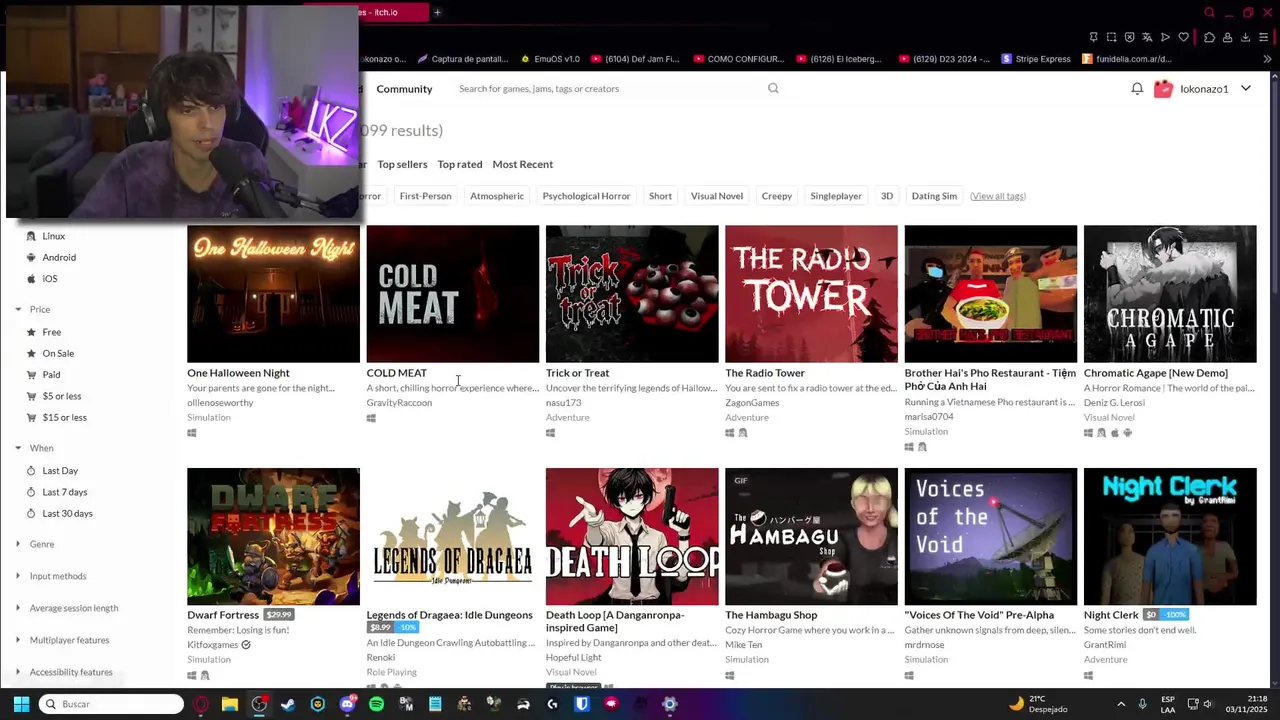
Task: Switch to the Most Recent sort tab
Action: pos(522,164)
